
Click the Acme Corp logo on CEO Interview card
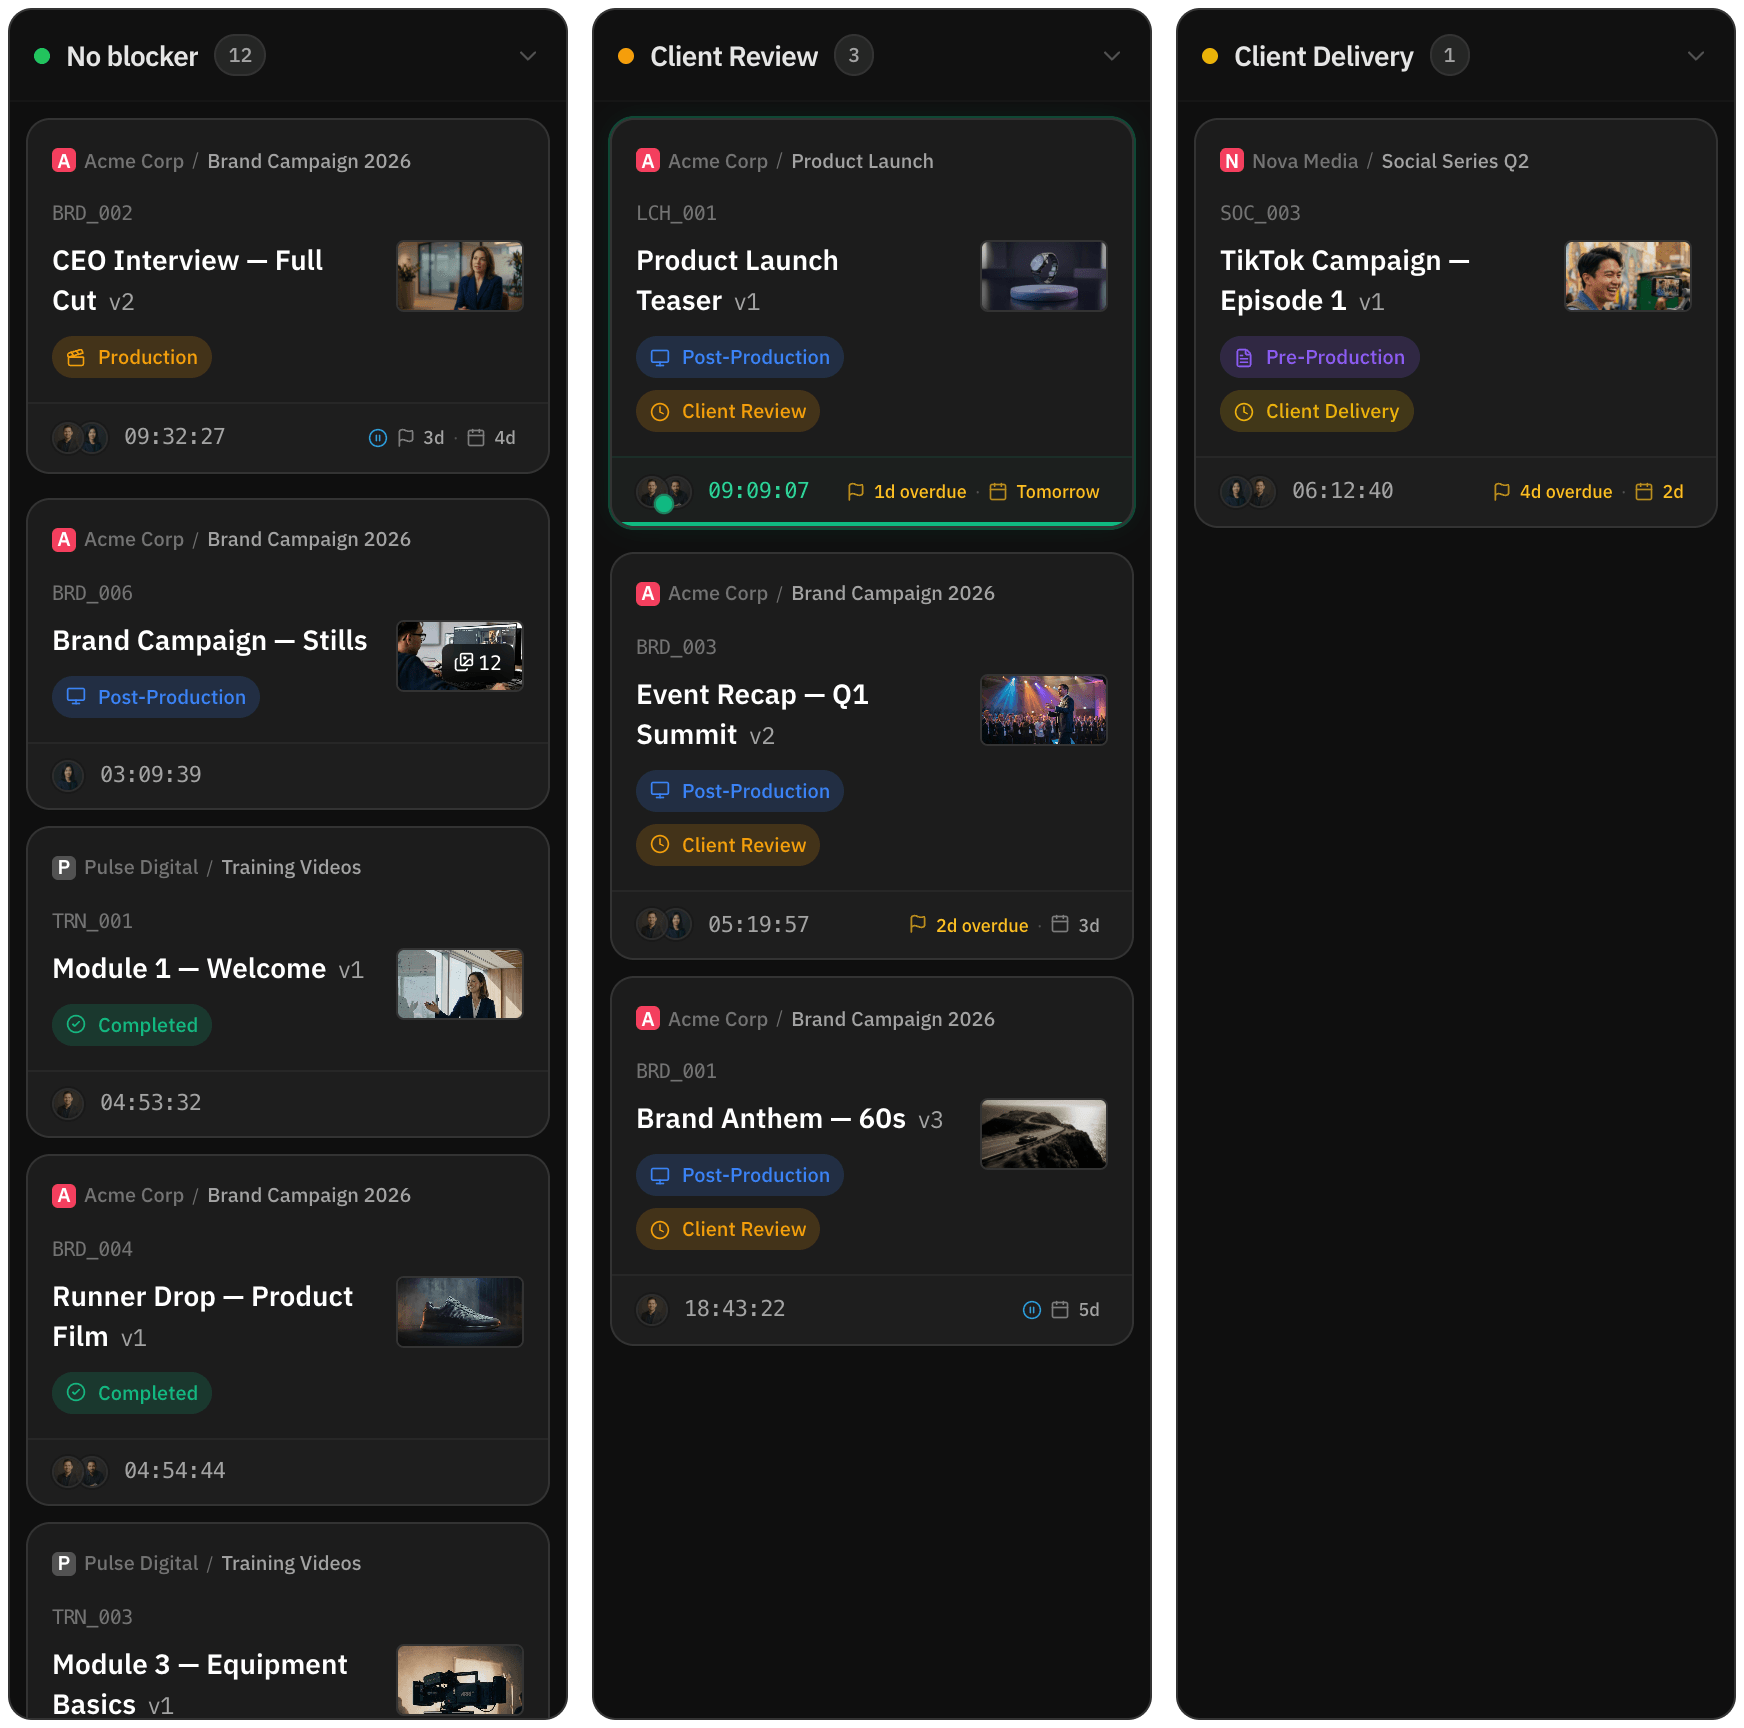point(64,161)
